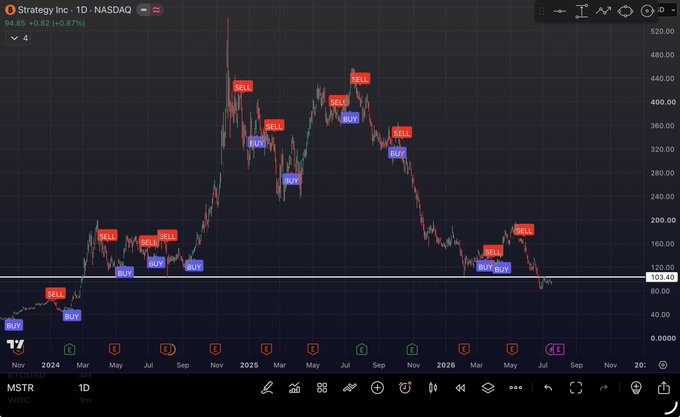Start bar replay with rewind icon
The width and height of the screenshot is (680, 417).
point(460,388)
